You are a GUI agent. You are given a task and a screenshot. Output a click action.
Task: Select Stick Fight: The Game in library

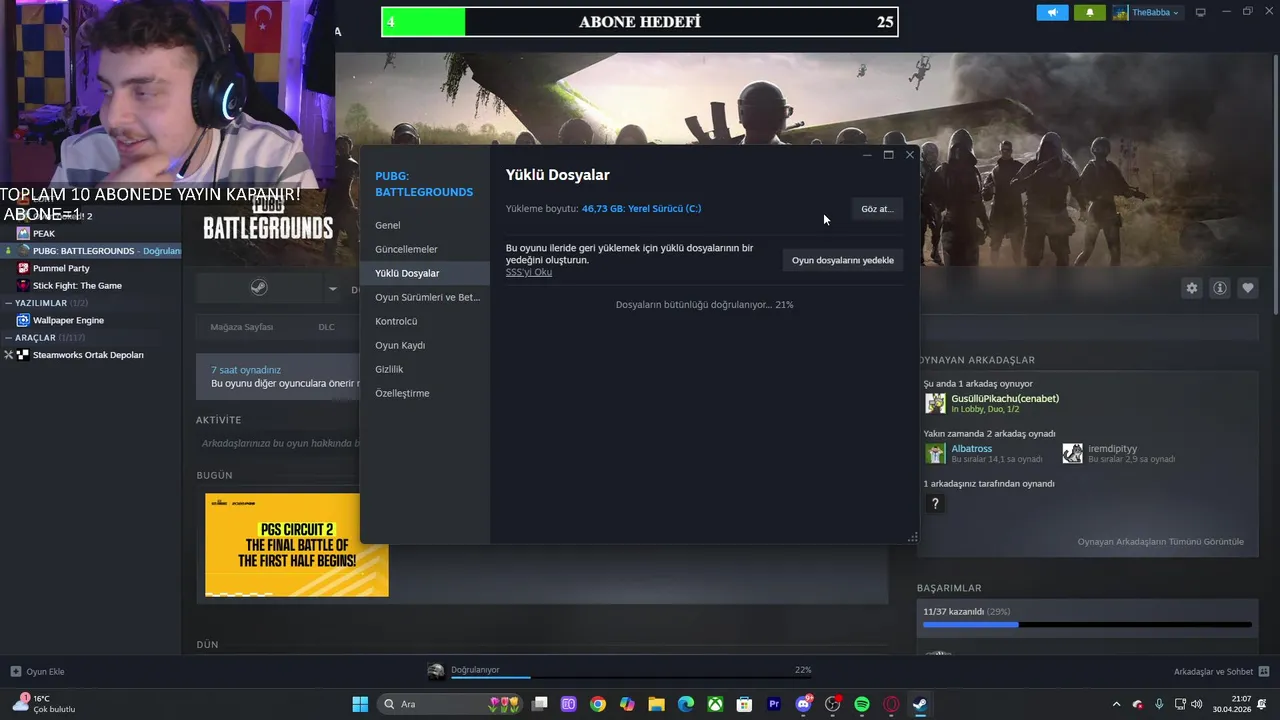[x=77, y=285]
